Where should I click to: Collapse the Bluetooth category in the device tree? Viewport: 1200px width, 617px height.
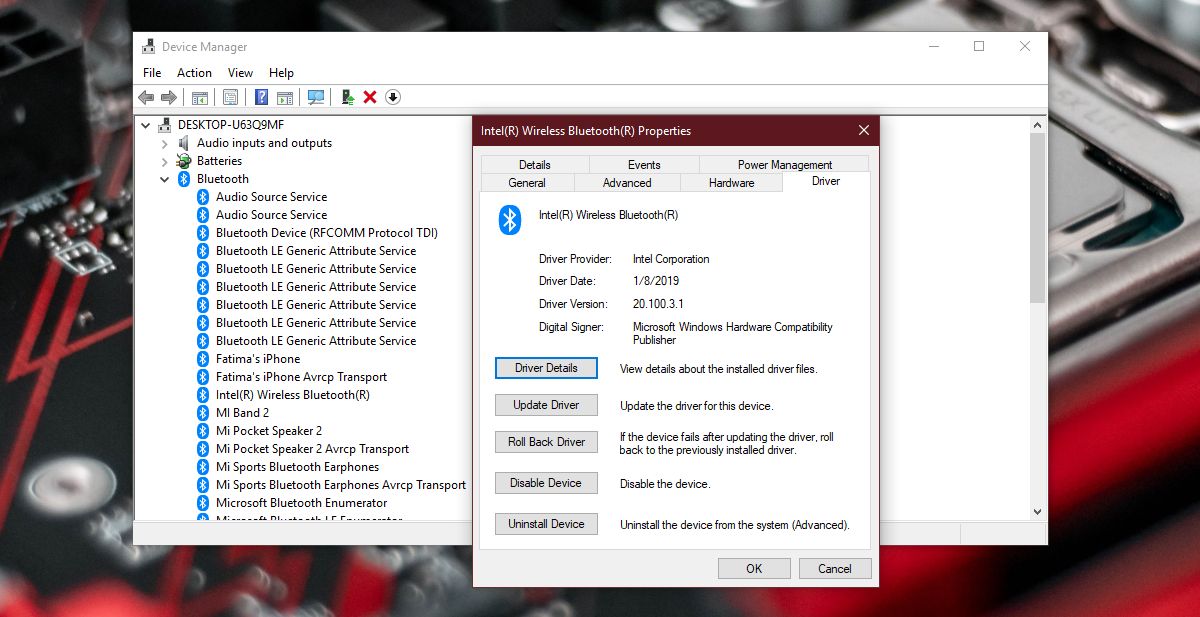click(163, 178)
